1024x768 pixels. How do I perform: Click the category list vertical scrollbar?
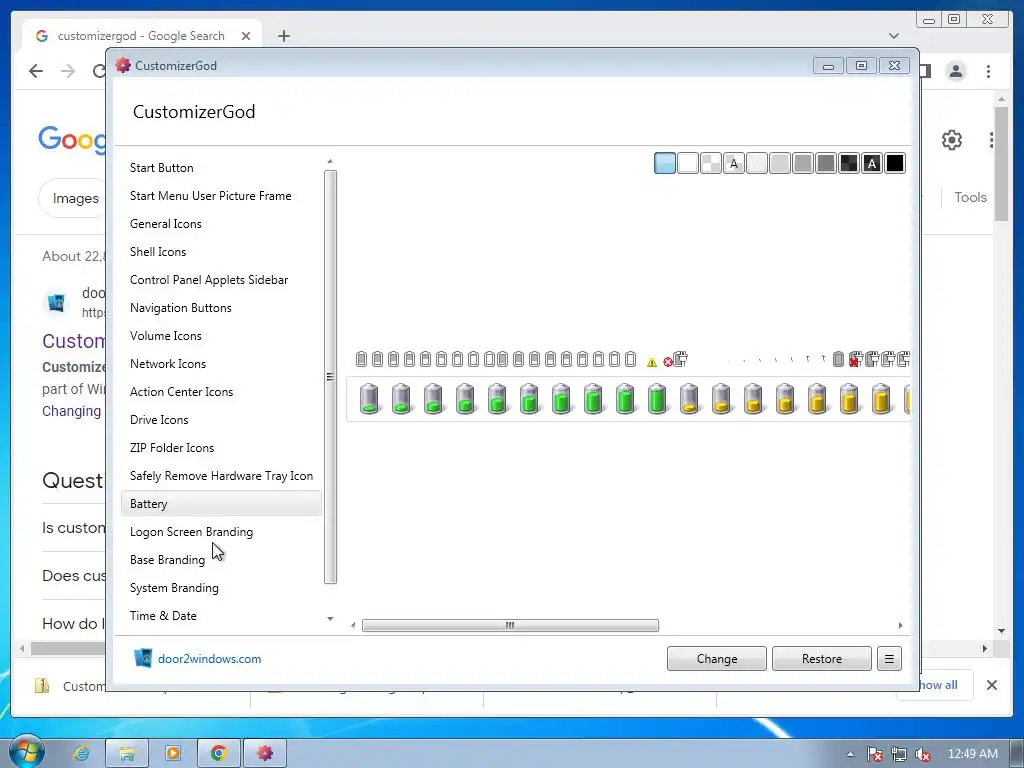330,377
